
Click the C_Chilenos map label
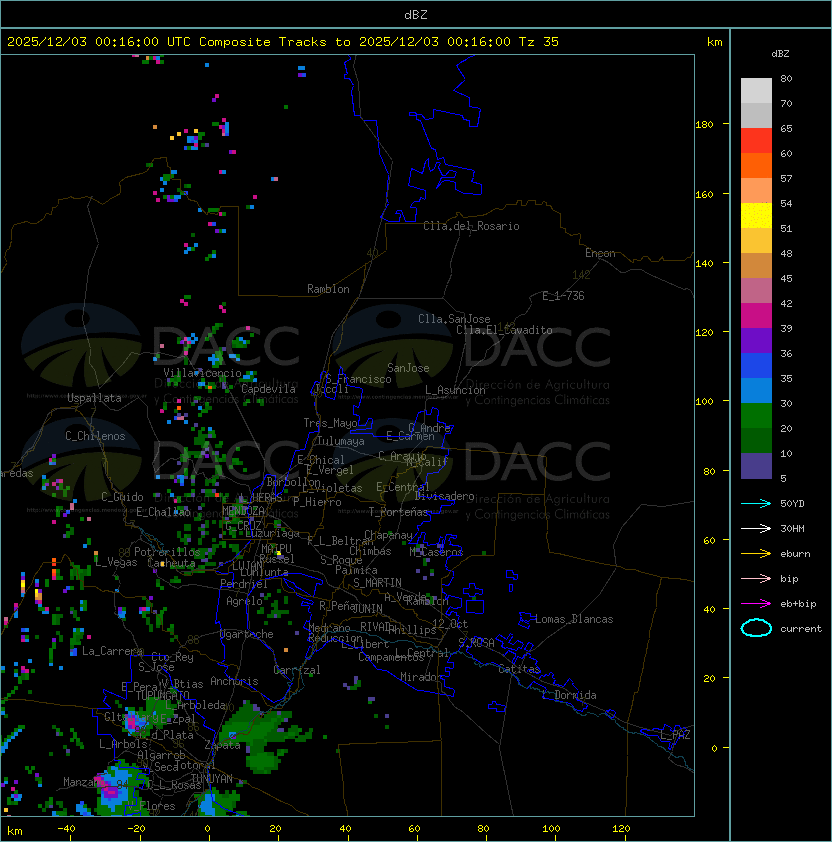tap(95, 436)
